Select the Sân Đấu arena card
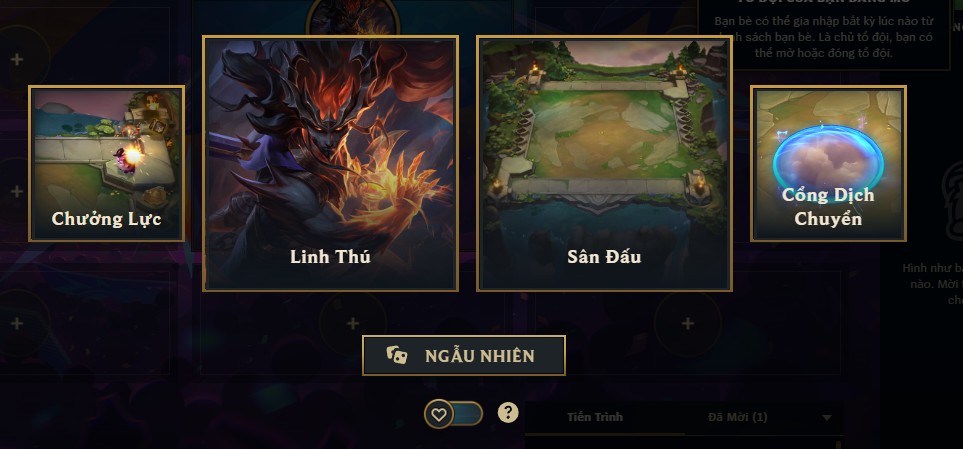The image size is (963, 449). click(x=604, y=163)
